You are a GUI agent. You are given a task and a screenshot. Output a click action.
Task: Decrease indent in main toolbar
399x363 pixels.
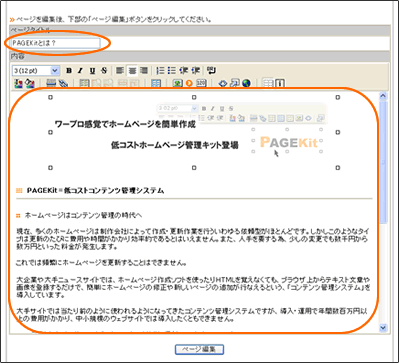point(184,71)
